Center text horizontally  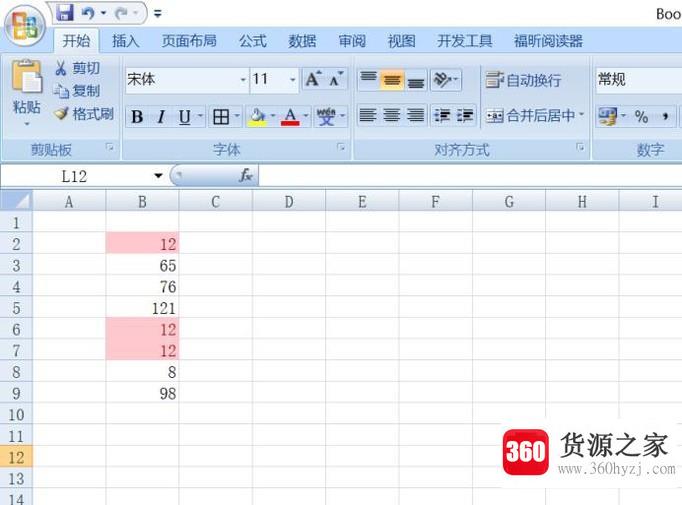pos(392,116)
